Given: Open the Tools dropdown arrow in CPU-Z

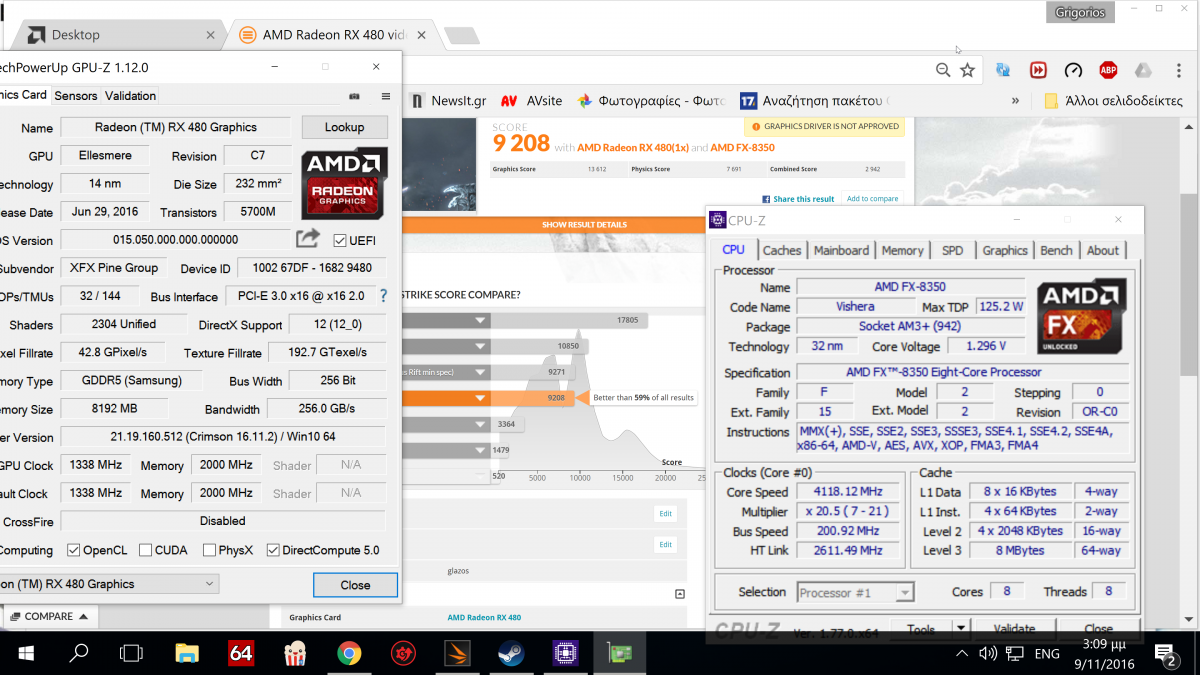Looking at the screenshot, I should tap(961, 630).
